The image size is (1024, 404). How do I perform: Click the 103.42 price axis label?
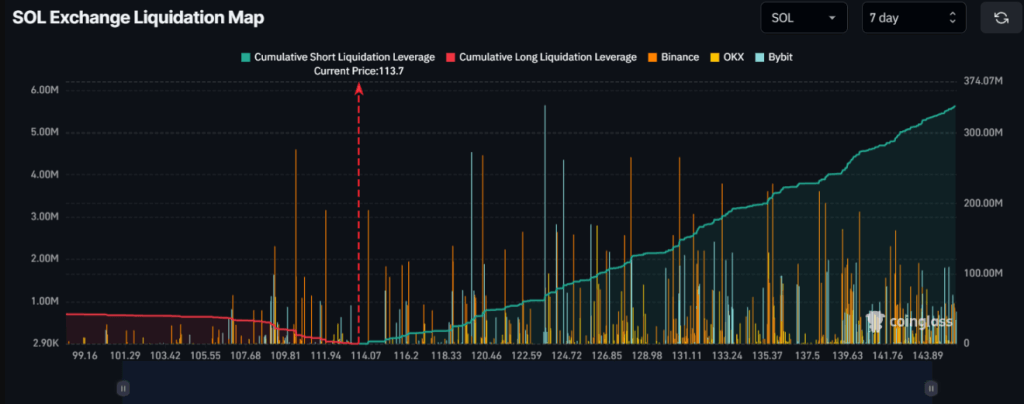[165, 356]
